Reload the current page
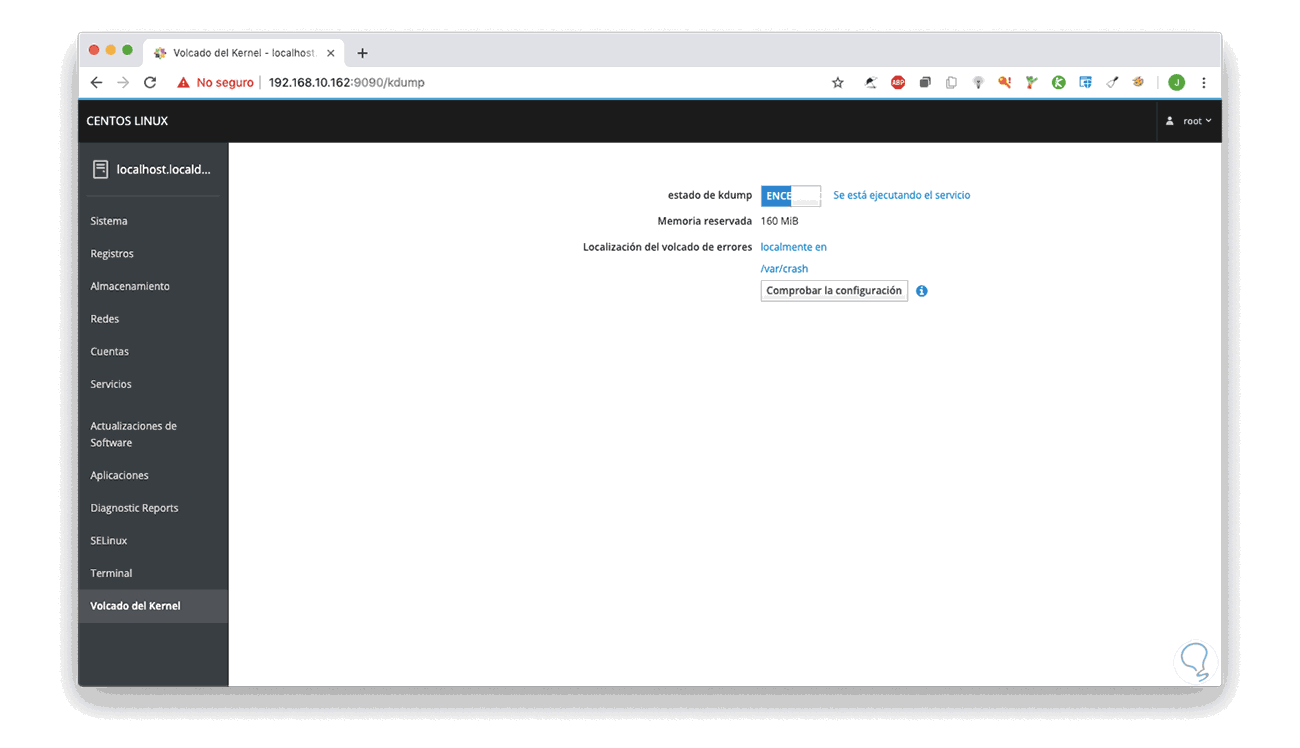 (x=150, y=83)
